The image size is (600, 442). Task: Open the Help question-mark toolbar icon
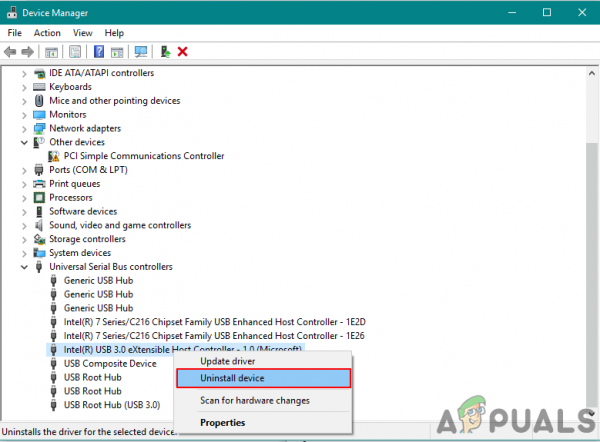99,52
